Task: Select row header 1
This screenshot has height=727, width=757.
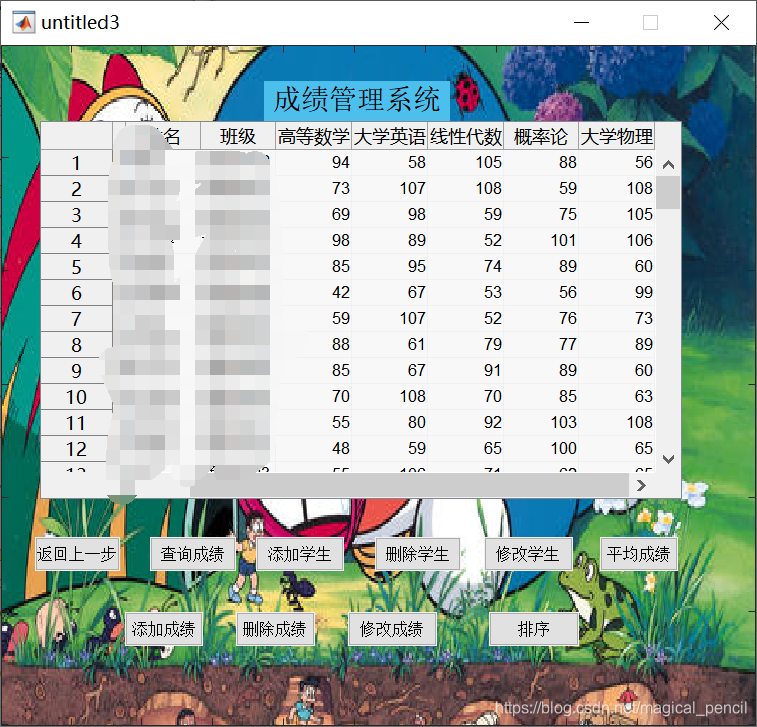Action: (x=76, y=163)
